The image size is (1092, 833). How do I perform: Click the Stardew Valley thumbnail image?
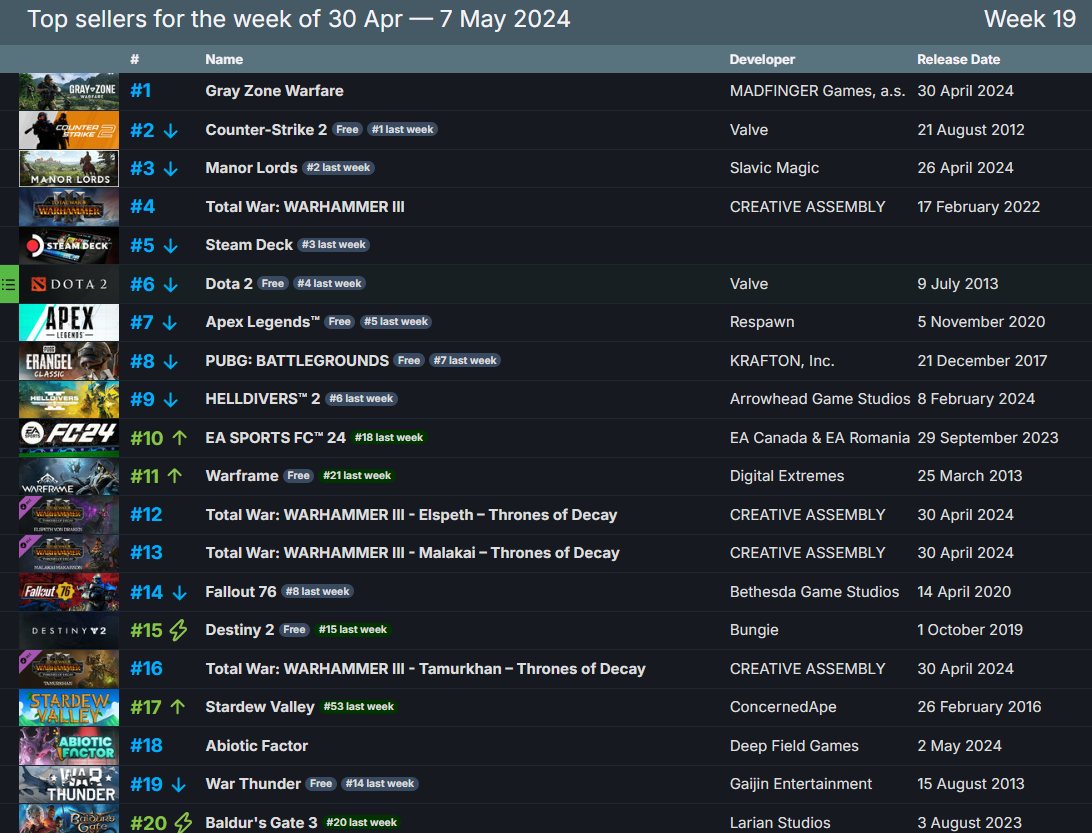tap(68, 707)
